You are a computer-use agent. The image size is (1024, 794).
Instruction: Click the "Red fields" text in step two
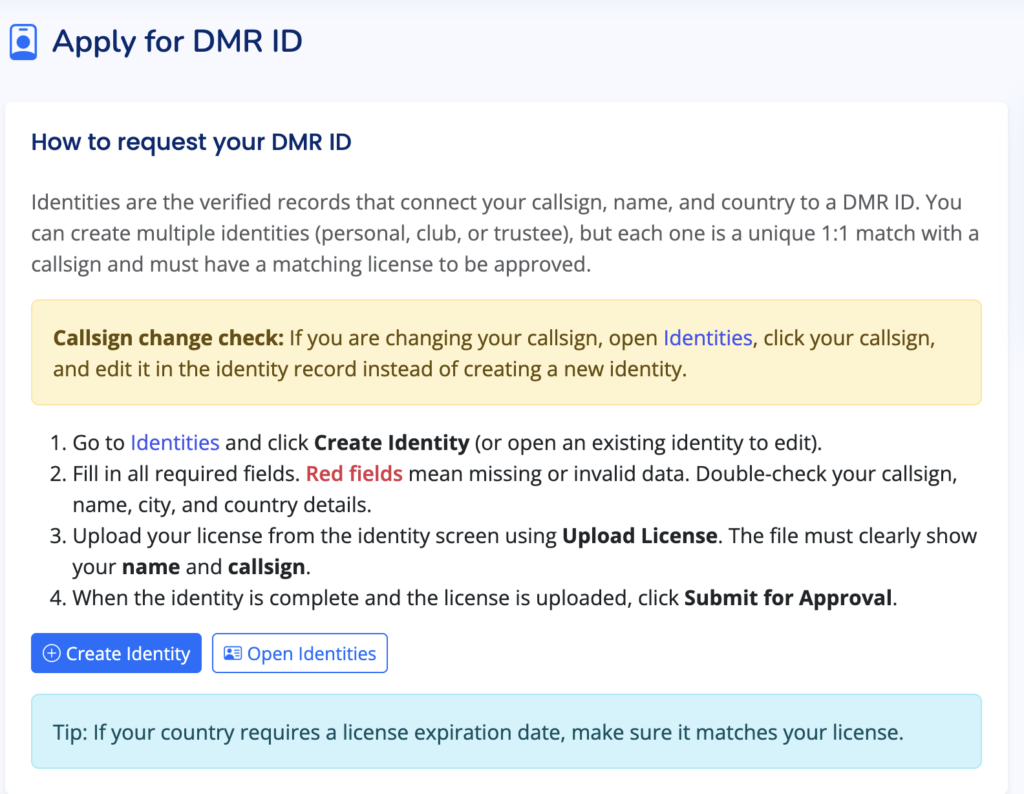pyautogui.click(x=354, y=473)
